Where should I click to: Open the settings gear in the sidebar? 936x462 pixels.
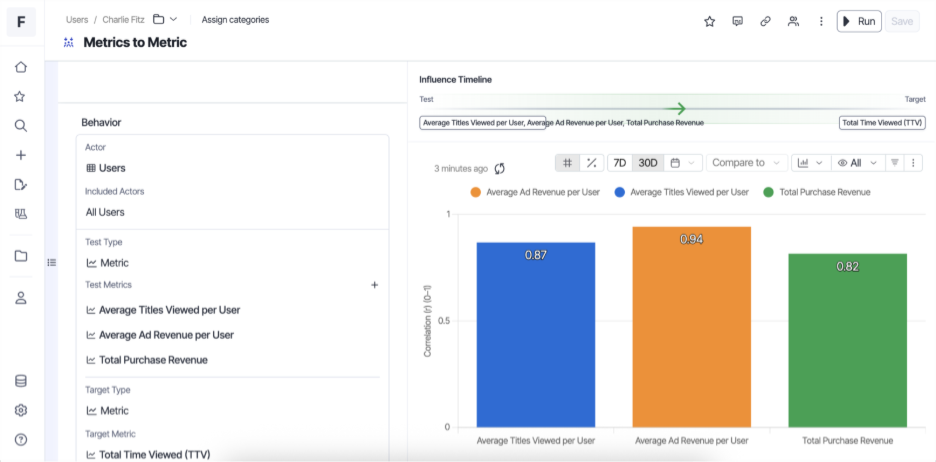(x=21, y=410)
